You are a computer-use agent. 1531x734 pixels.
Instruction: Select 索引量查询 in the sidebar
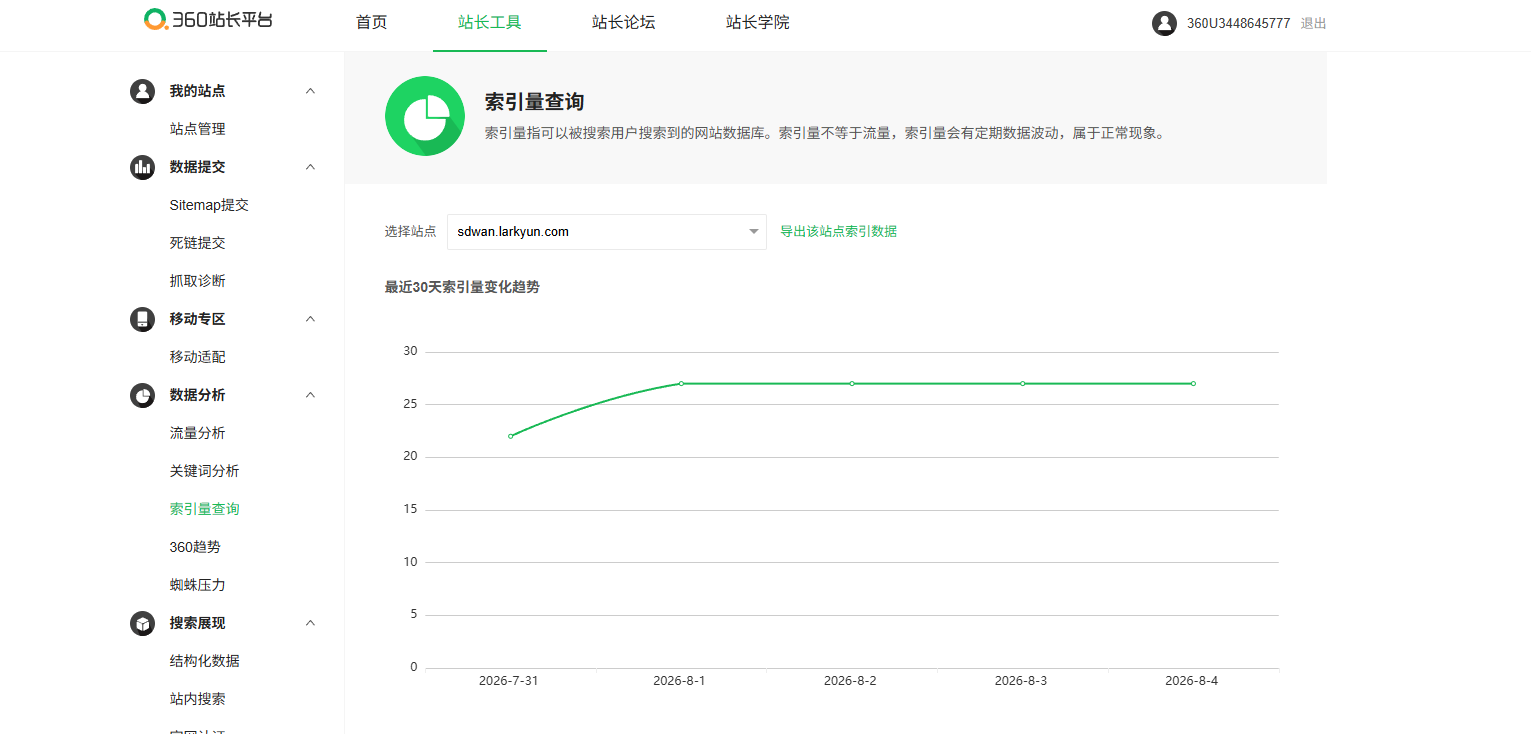point(205,509)
